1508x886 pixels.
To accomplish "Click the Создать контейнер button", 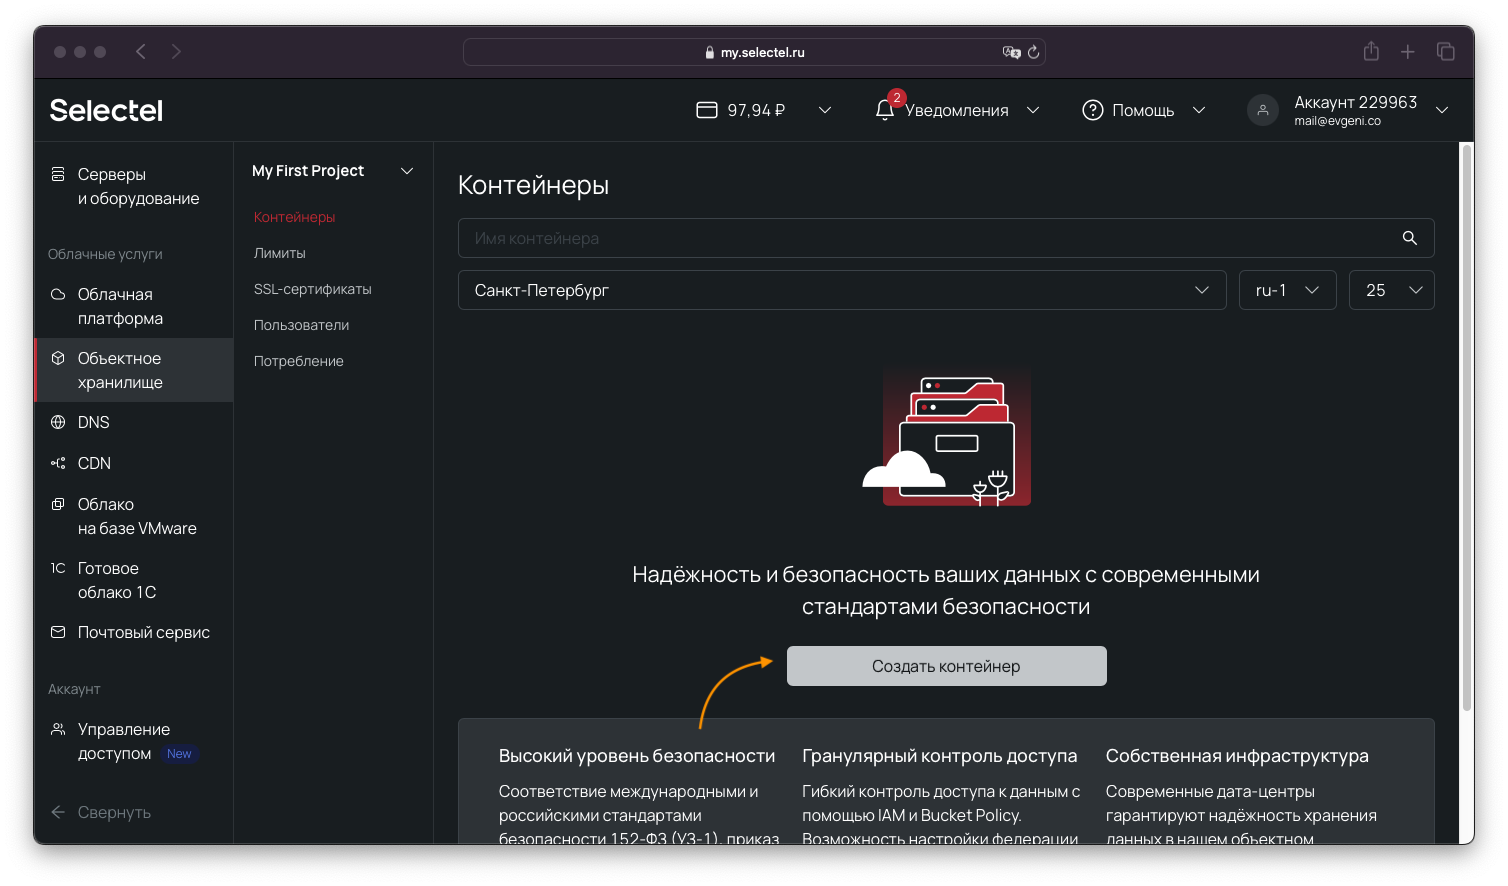I will pyautogui.click(x=947, y=666).
